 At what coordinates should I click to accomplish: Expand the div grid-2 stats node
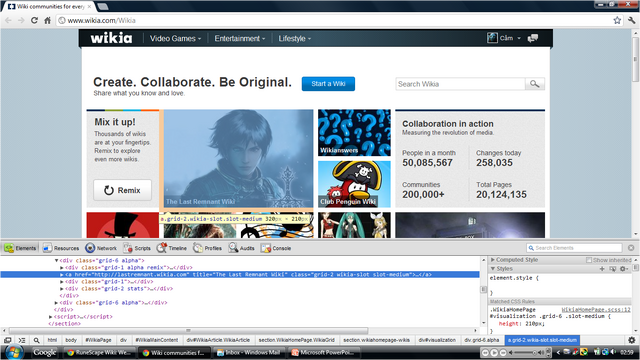62,289
